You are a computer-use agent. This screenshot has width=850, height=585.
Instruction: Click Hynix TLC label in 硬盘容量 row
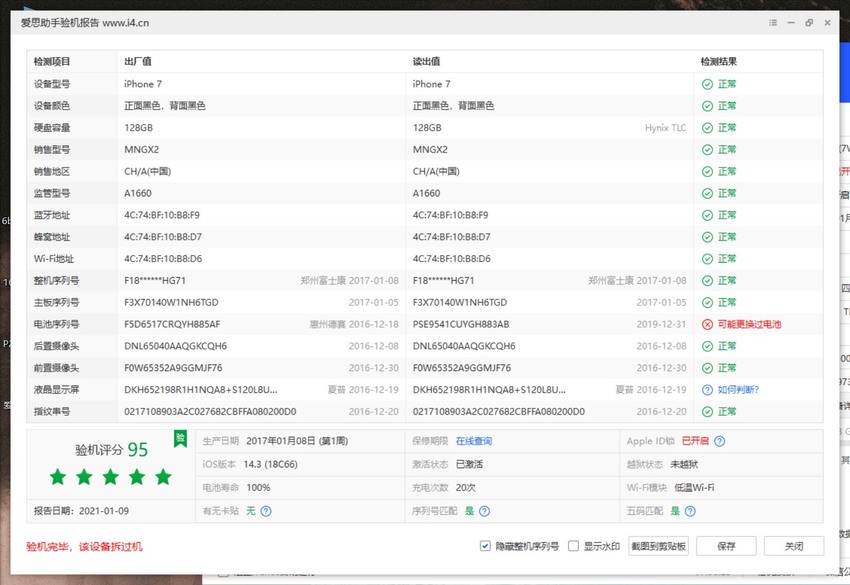coord(665,128)
